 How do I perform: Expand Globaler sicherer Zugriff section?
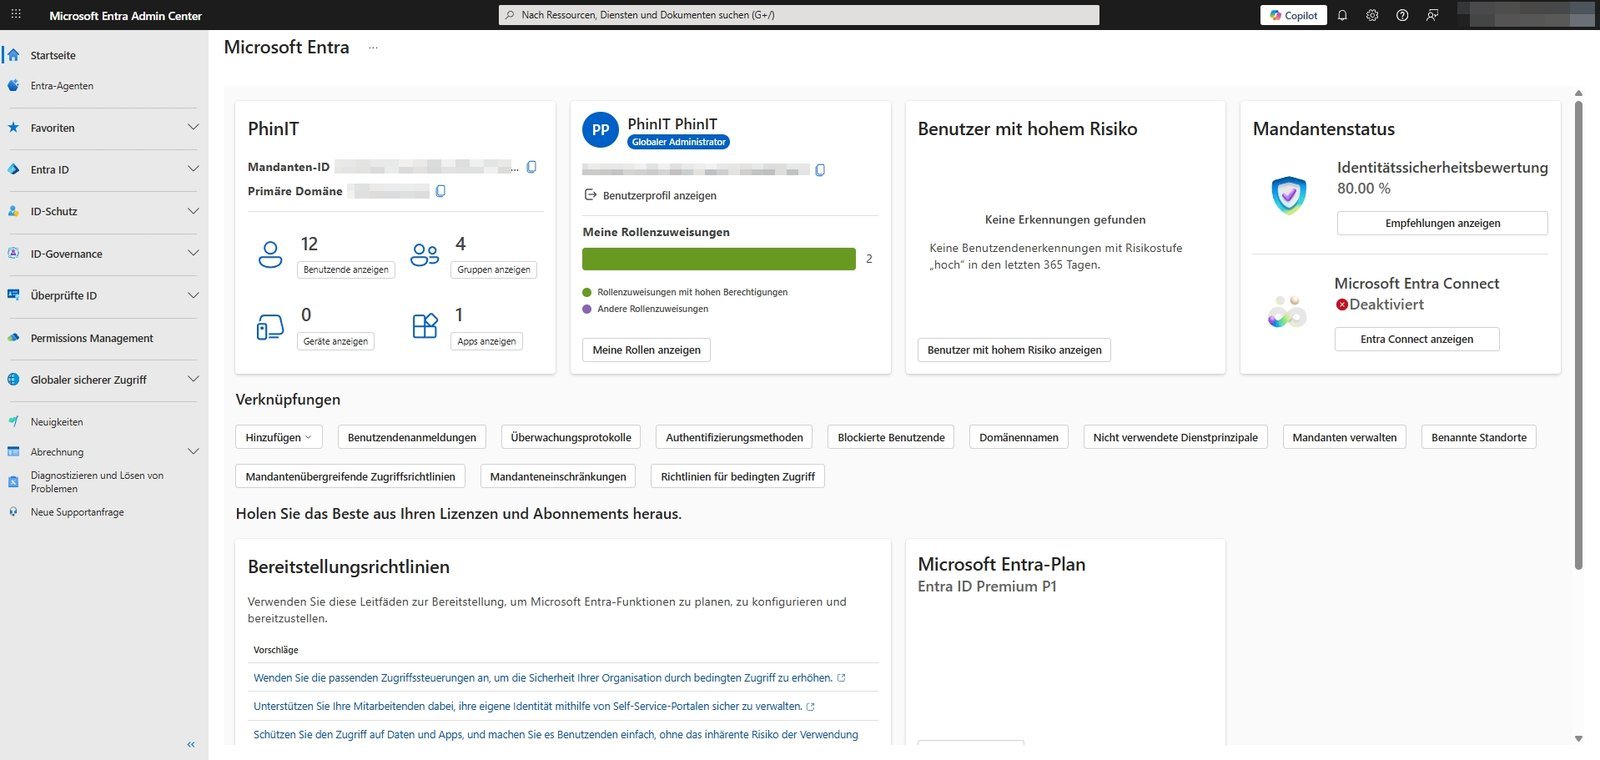pyautogui.click(x=193, y=379)
